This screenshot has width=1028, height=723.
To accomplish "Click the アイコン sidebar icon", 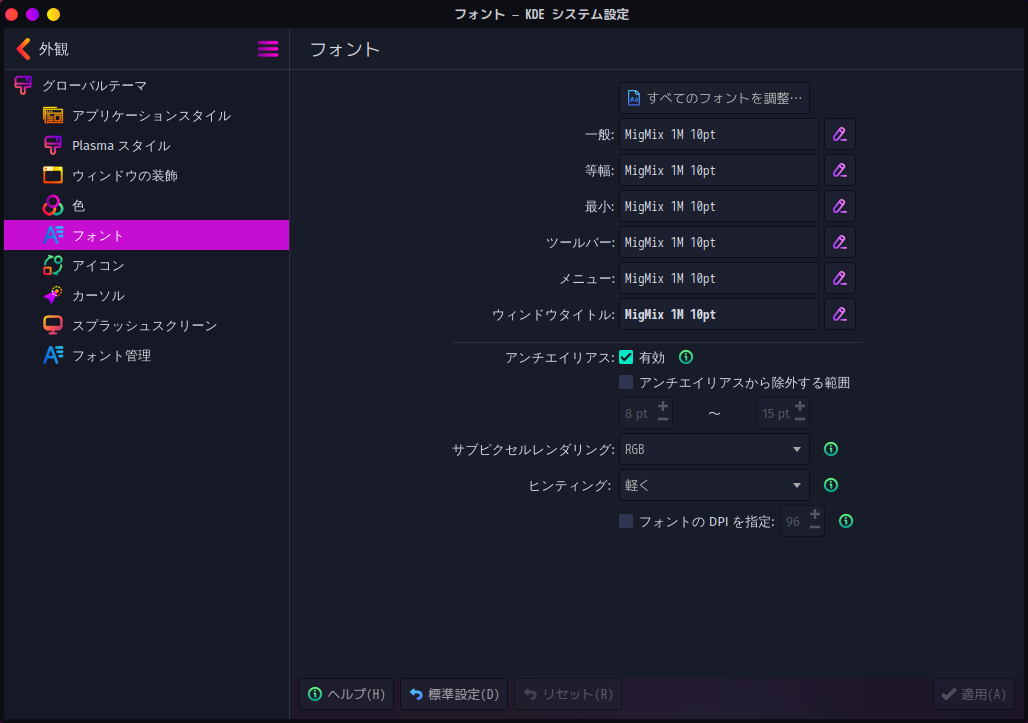I will (53, 265).
